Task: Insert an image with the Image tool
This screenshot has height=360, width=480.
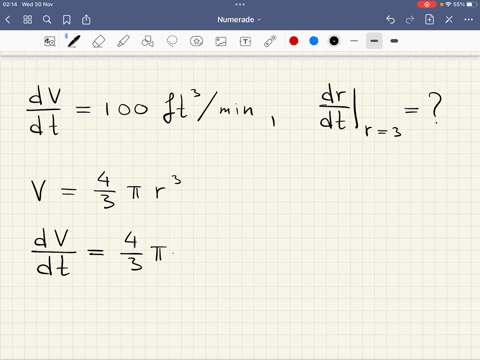Action: click(x=221, y=41)
